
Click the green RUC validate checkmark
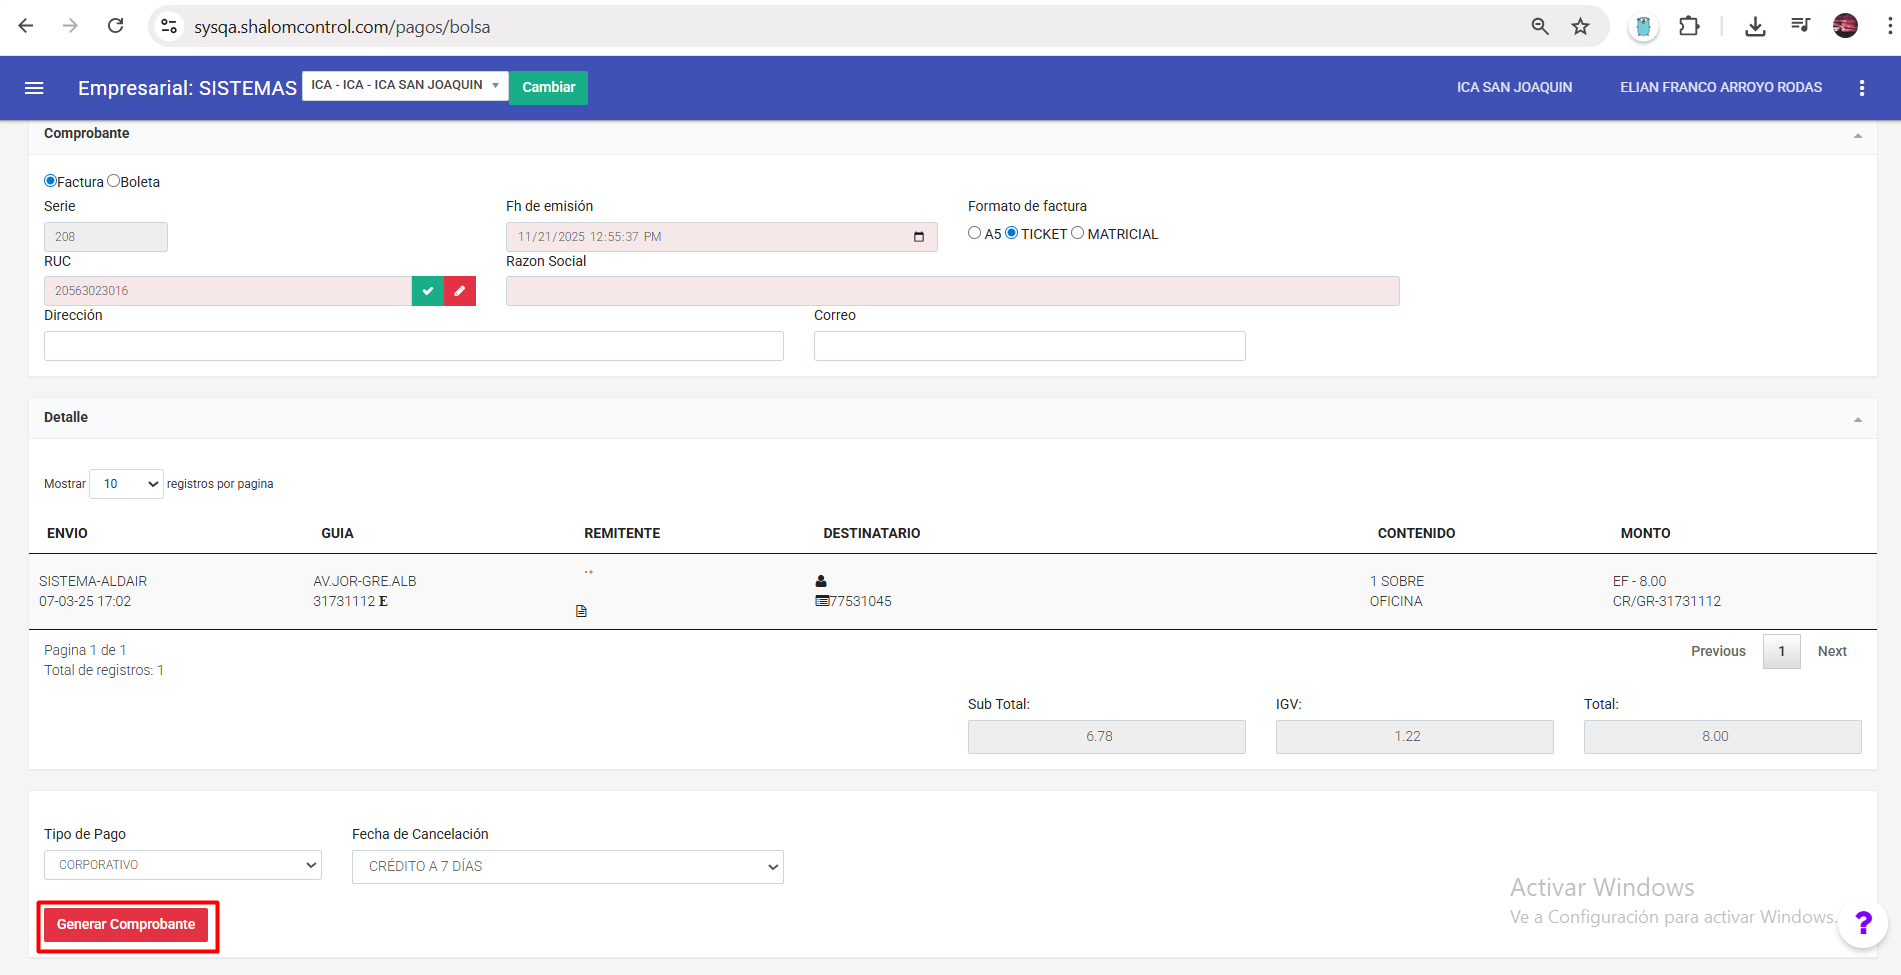pyautogui.click(x=427, y=291)
